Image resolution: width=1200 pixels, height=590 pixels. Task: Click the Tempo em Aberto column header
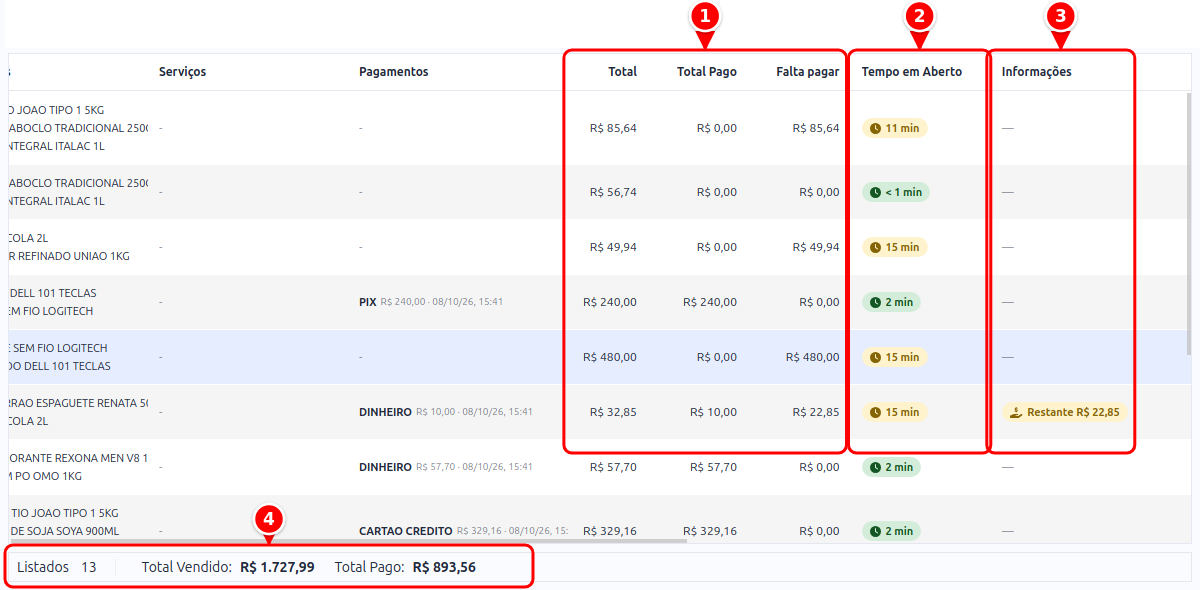912,72
